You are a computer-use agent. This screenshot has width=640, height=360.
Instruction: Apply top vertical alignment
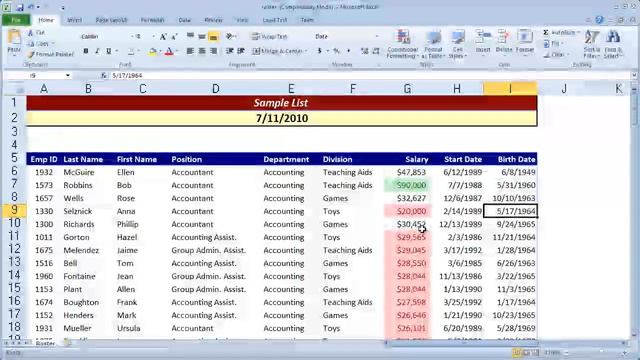190,36
